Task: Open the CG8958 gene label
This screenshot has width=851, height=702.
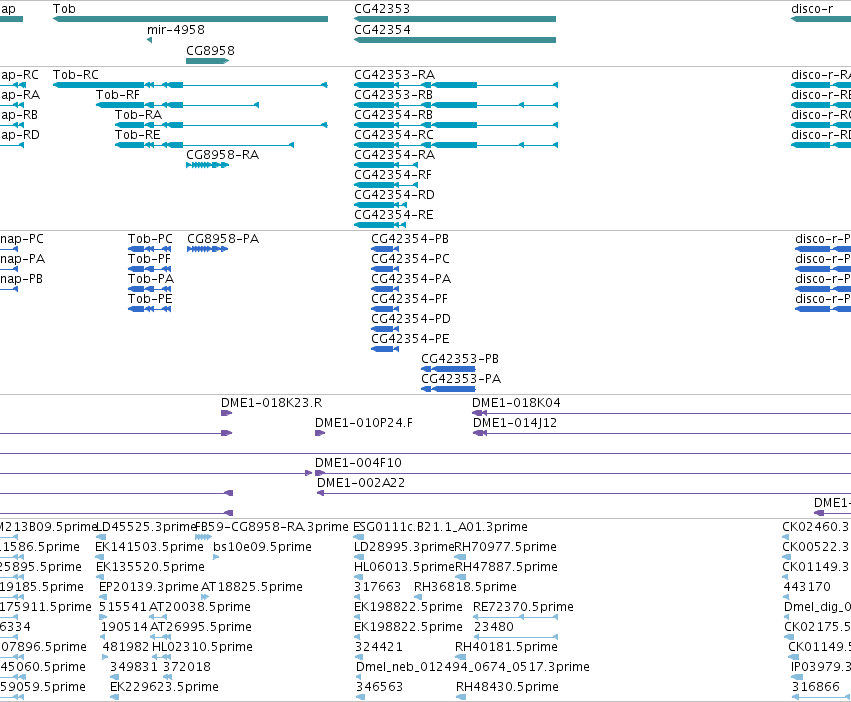Action: tap(211, 51)
